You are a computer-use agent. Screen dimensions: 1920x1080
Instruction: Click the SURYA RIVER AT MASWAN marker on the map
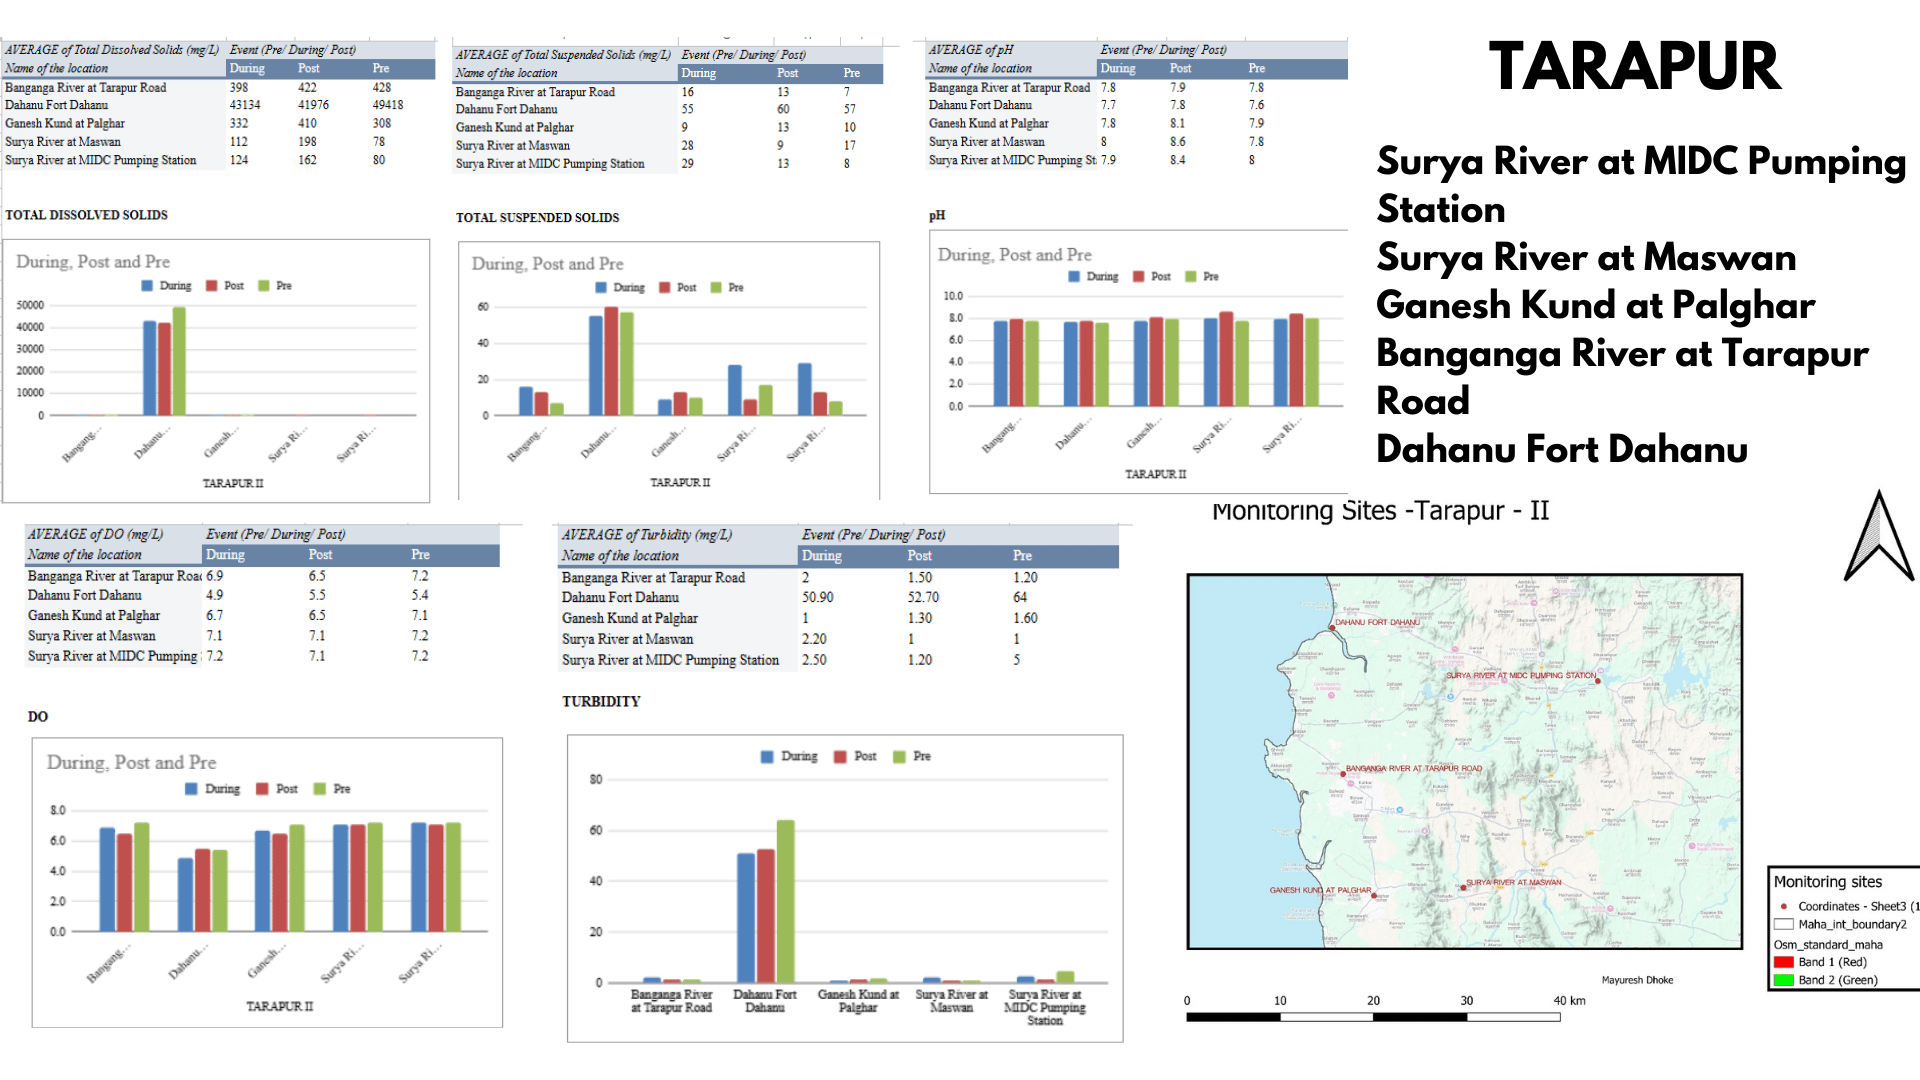point(1463,888)
